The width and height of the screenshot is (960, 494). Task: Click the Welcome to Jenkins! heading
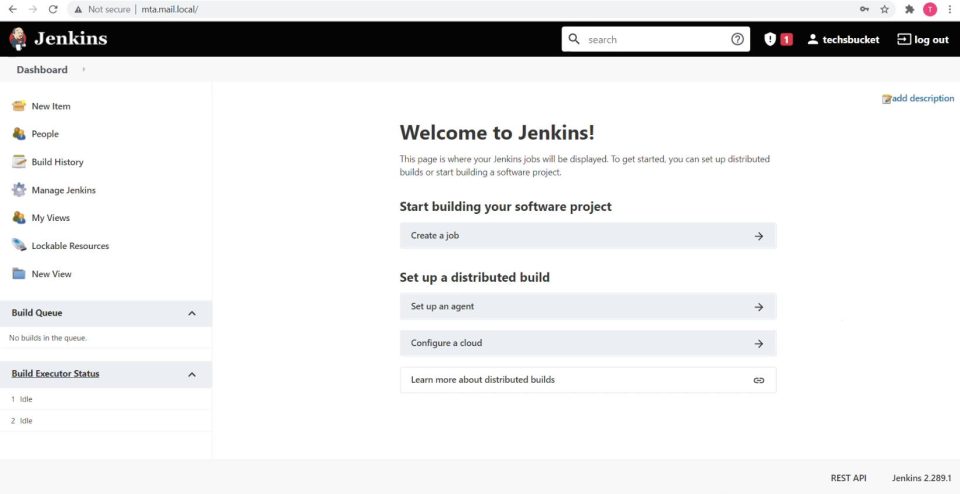click(x=497, y=132)
